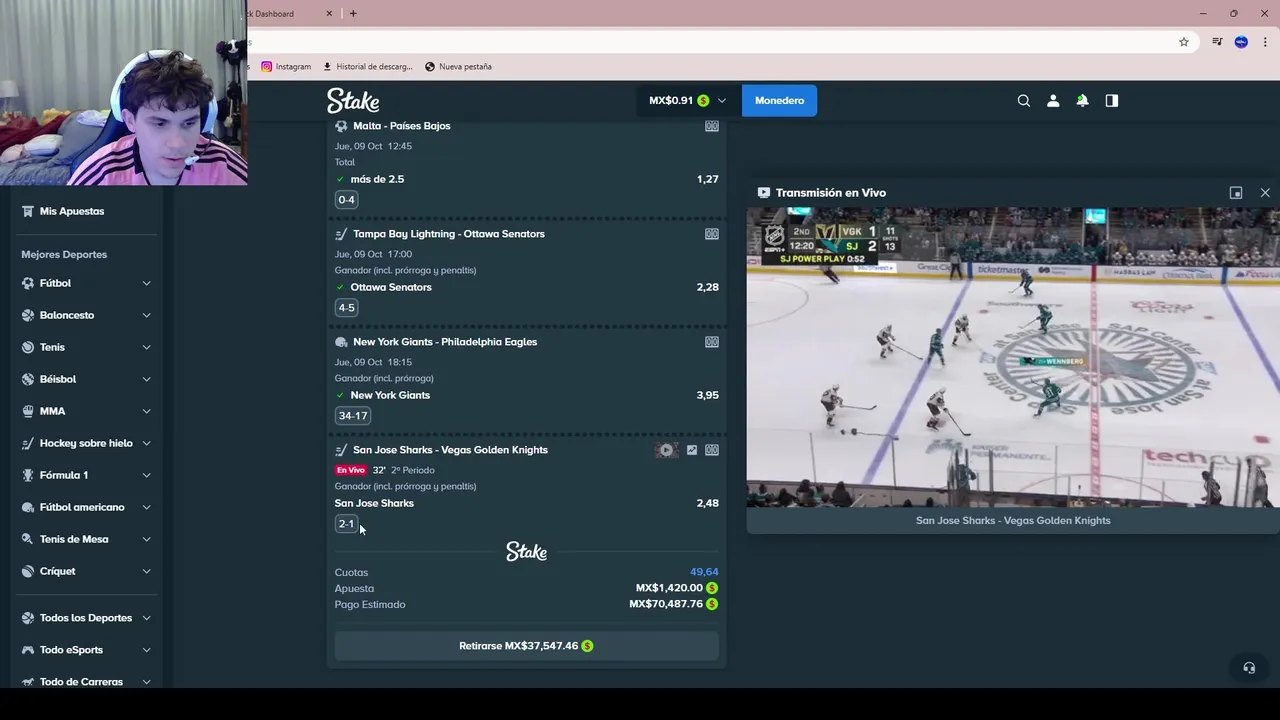Image resolution: width=1280 pixels, height=720 pixels.
Task: Click the live hockey stream video
Action: tap(1013, 357)
